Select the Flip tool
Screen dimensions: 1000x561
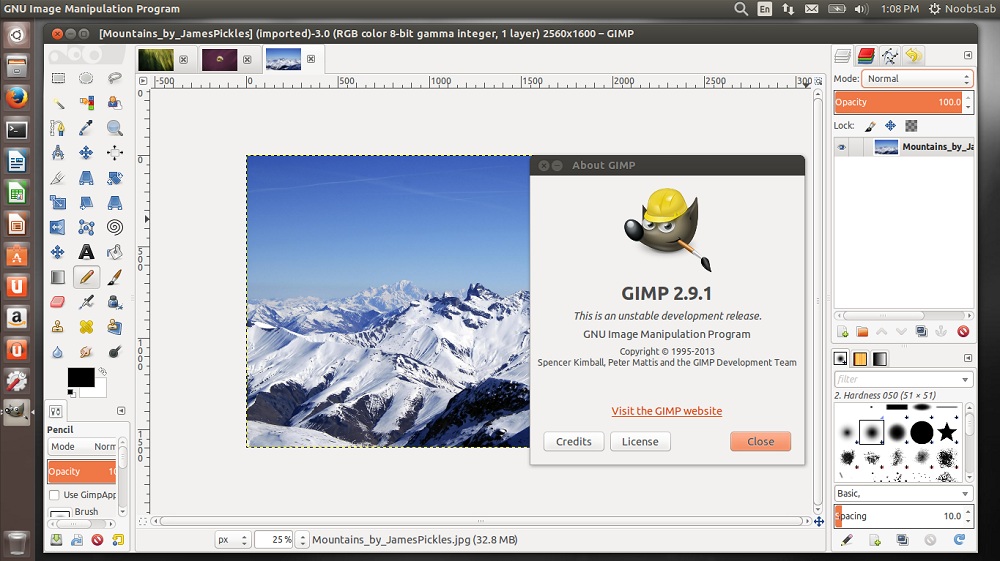click(58, 228)
